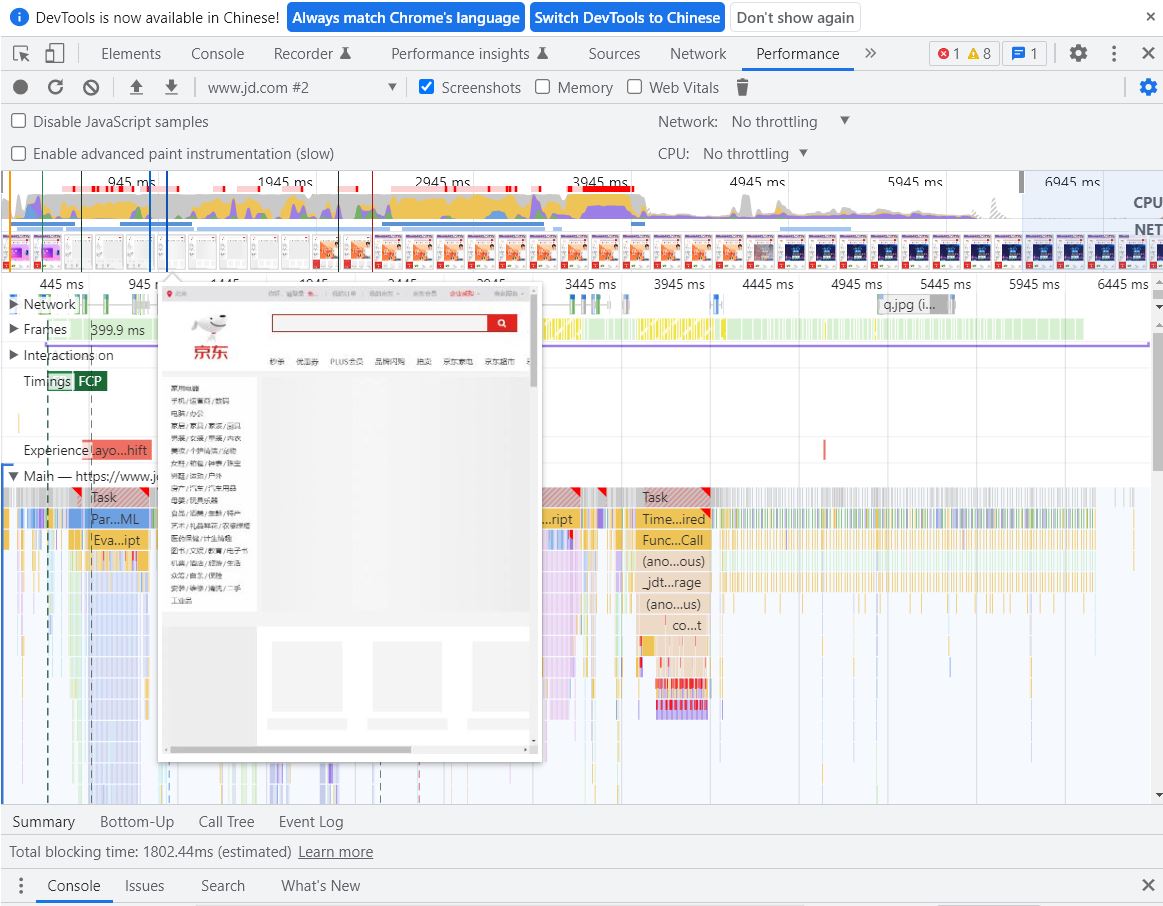The width and height of the screenshot is (1163, 906).
Task: Click the FCP timing marker
Action: point(90,381)
